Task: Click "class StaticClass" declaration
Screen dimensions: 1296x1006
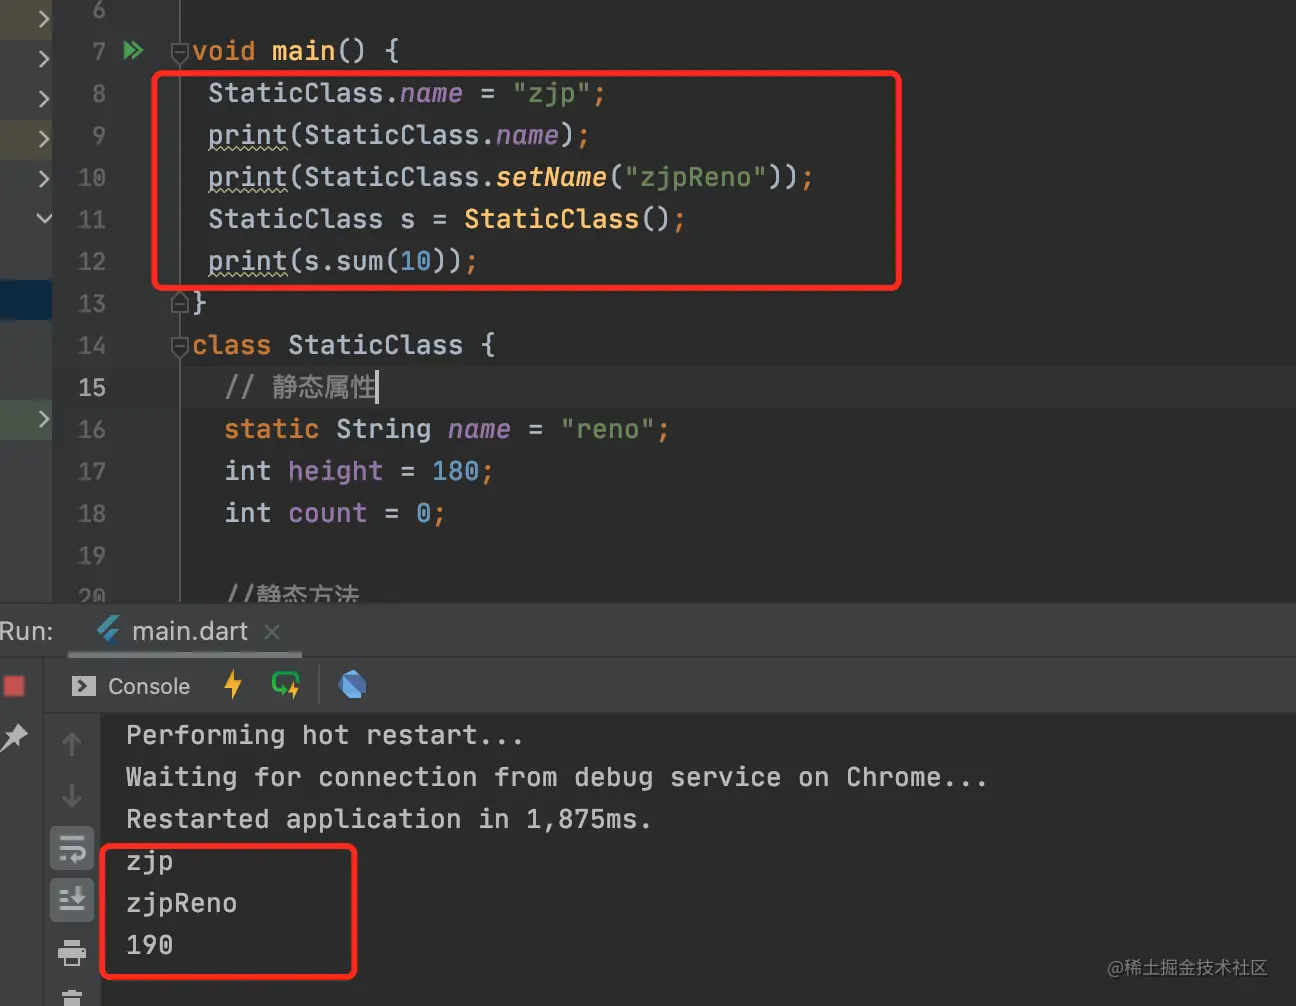Action: click(343, 345)
